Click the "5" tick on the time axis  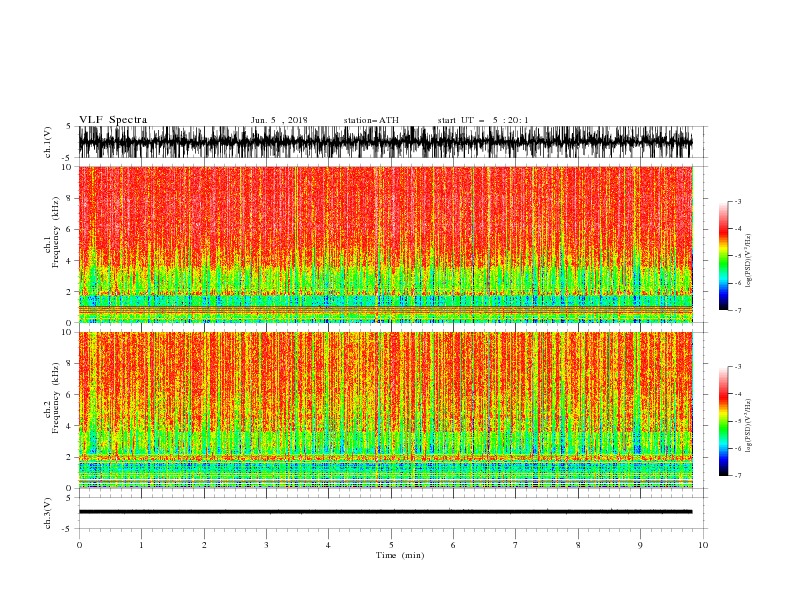tap(391, 545)
